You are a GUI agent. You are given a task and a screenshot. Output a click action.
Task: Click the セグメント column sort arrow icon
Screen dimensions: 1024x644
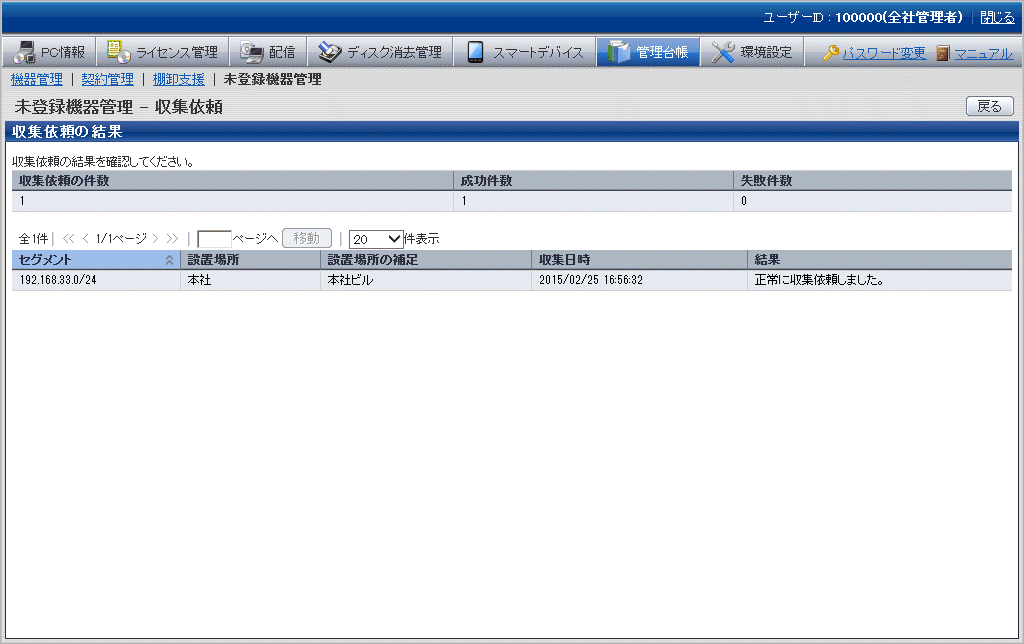[x=169, y=260]
